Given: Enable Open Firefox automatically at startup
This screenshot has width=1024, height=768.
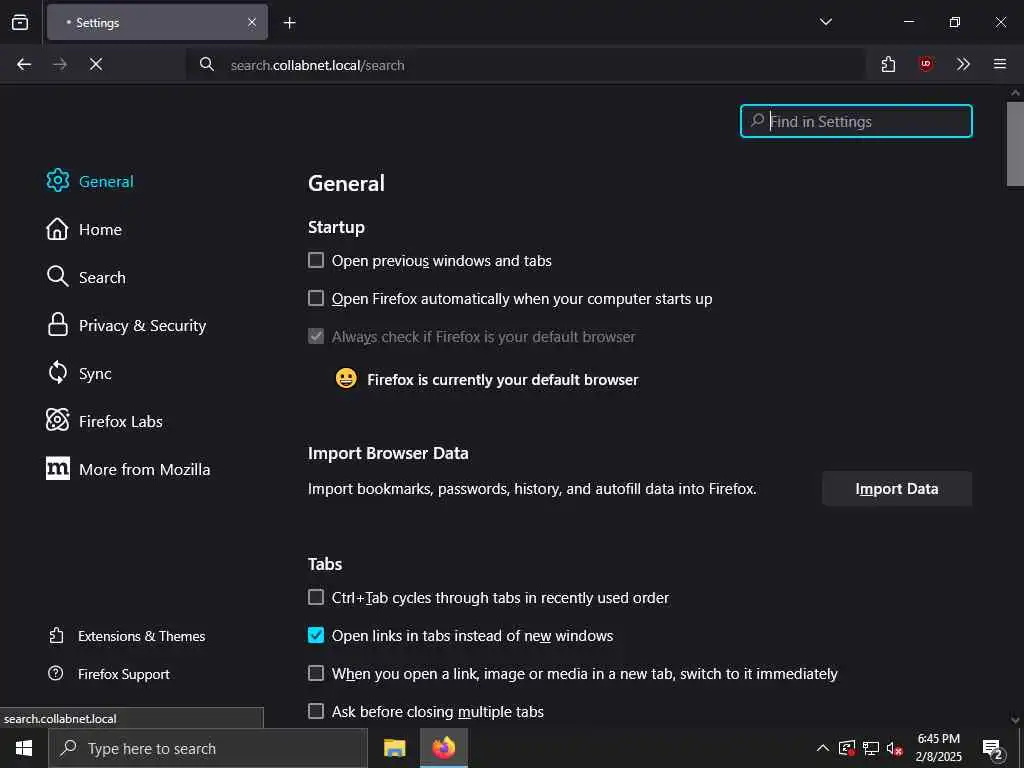Looking at the screenshot, I should 315,298.
